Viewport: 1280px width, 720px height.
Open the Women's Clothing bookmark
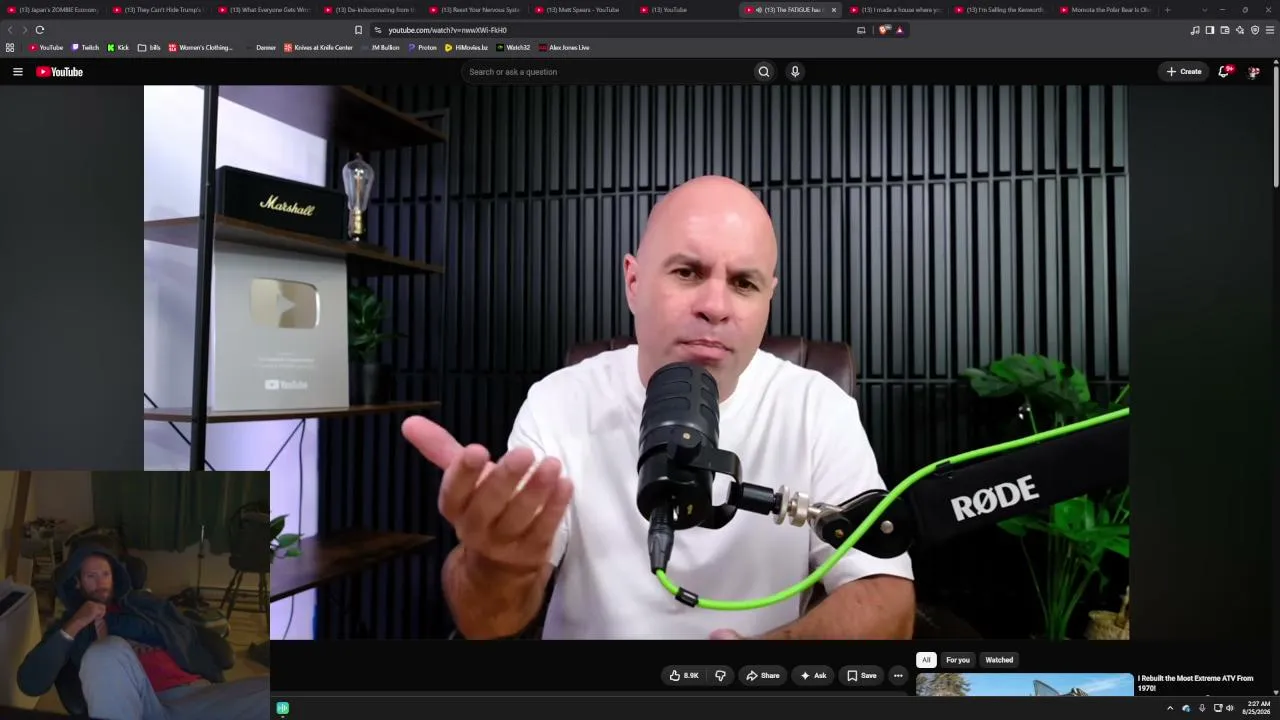tap(200, 47)
